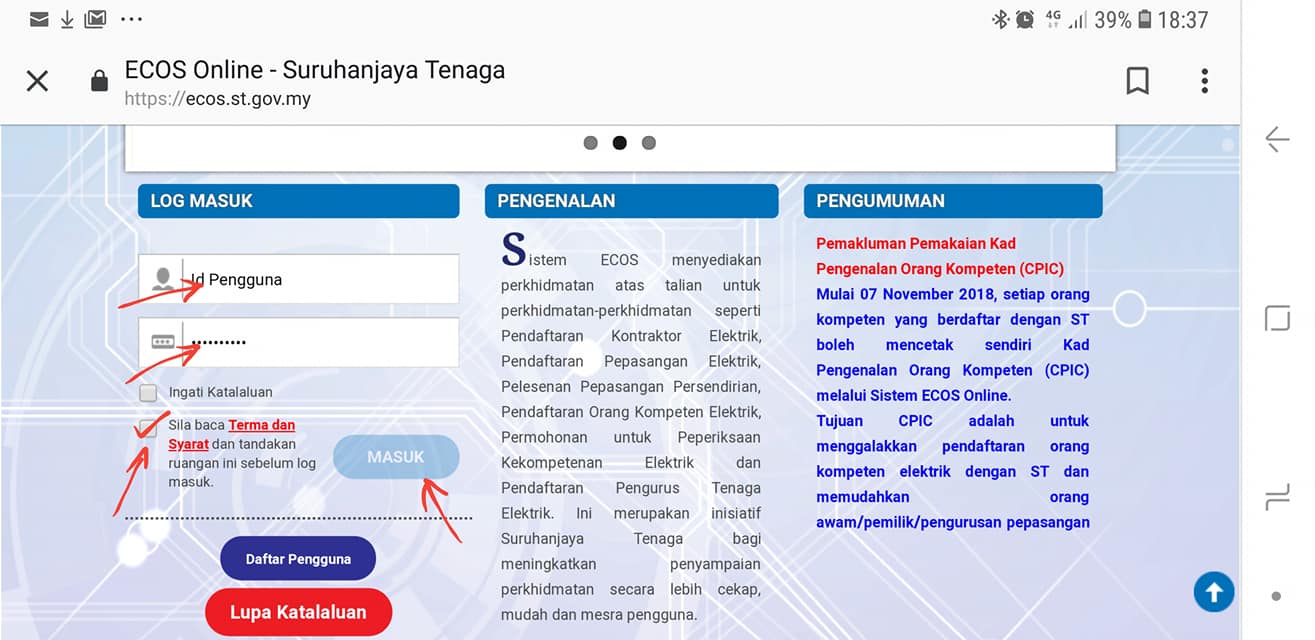Screen dimensions: 1315x640
Task: Tap the download notification icon in status bar
Action: (x=67, y=19)
